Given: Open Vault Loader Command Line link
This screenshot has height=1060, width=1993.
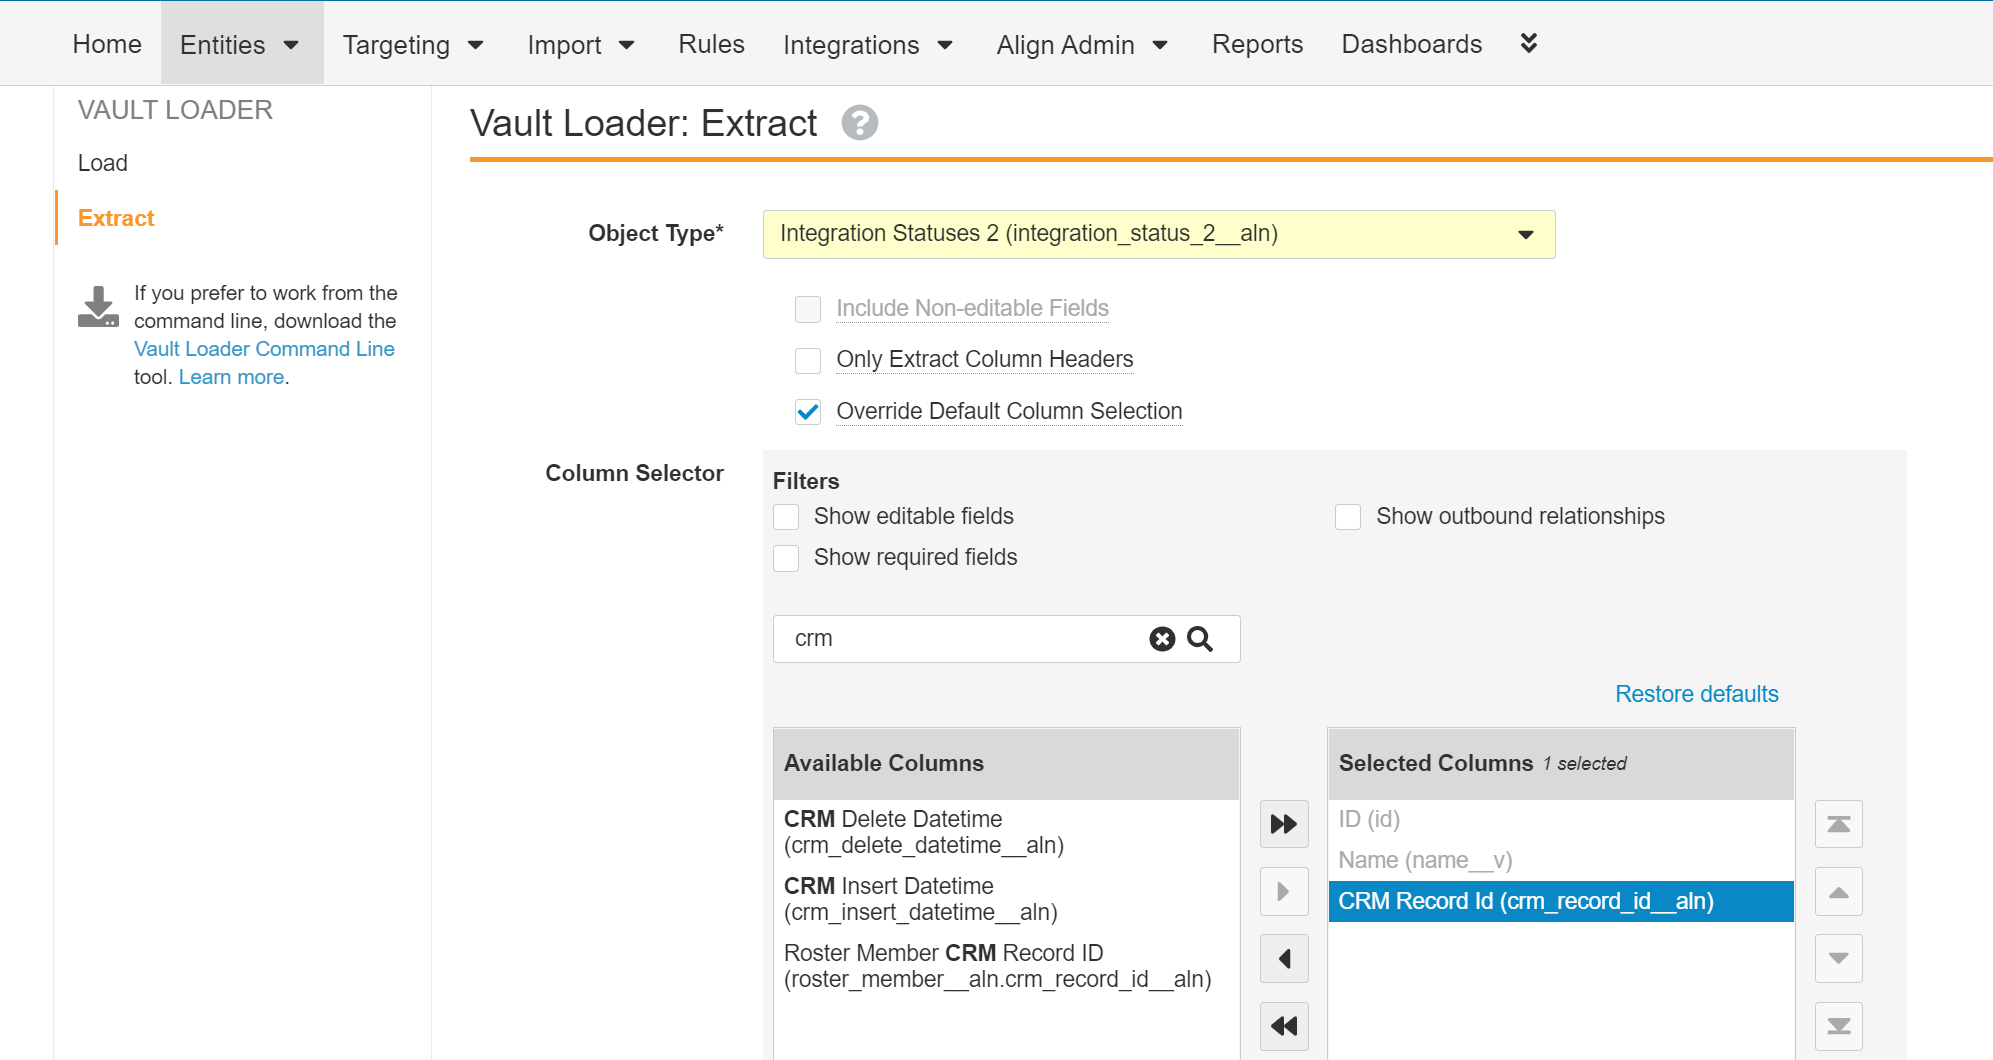Looking at the screenshot, I should click(x=264, y=349).
